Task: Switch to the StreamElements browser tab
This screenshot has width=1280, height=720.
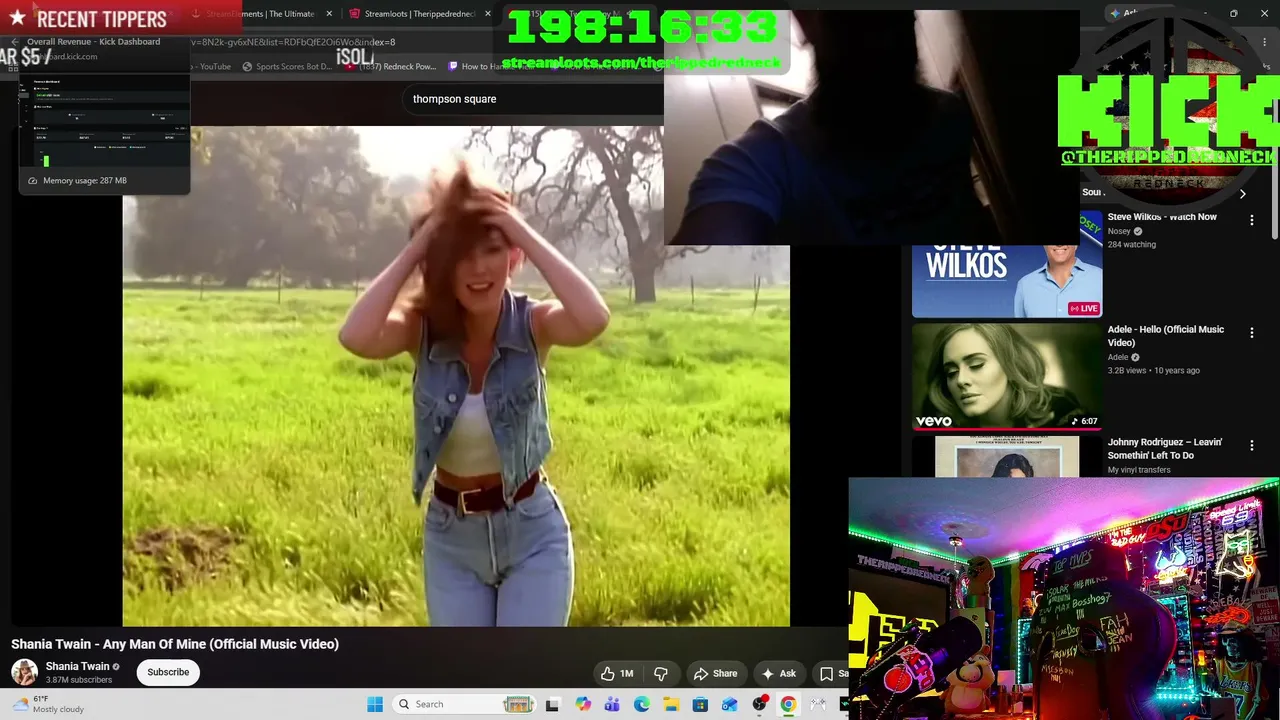Action: [260, 14]
